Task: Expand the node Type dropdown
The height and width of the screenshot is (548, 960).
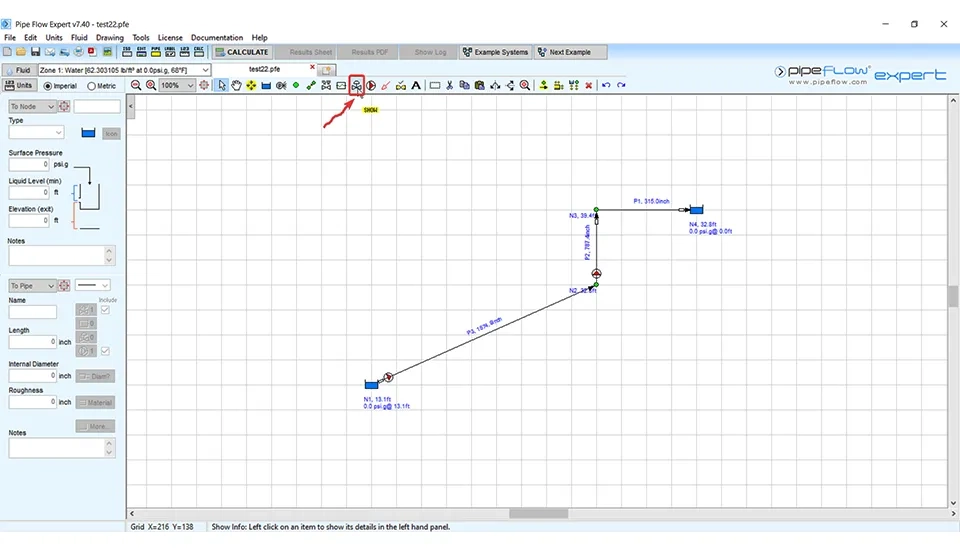Action: [x=57, y=132]
